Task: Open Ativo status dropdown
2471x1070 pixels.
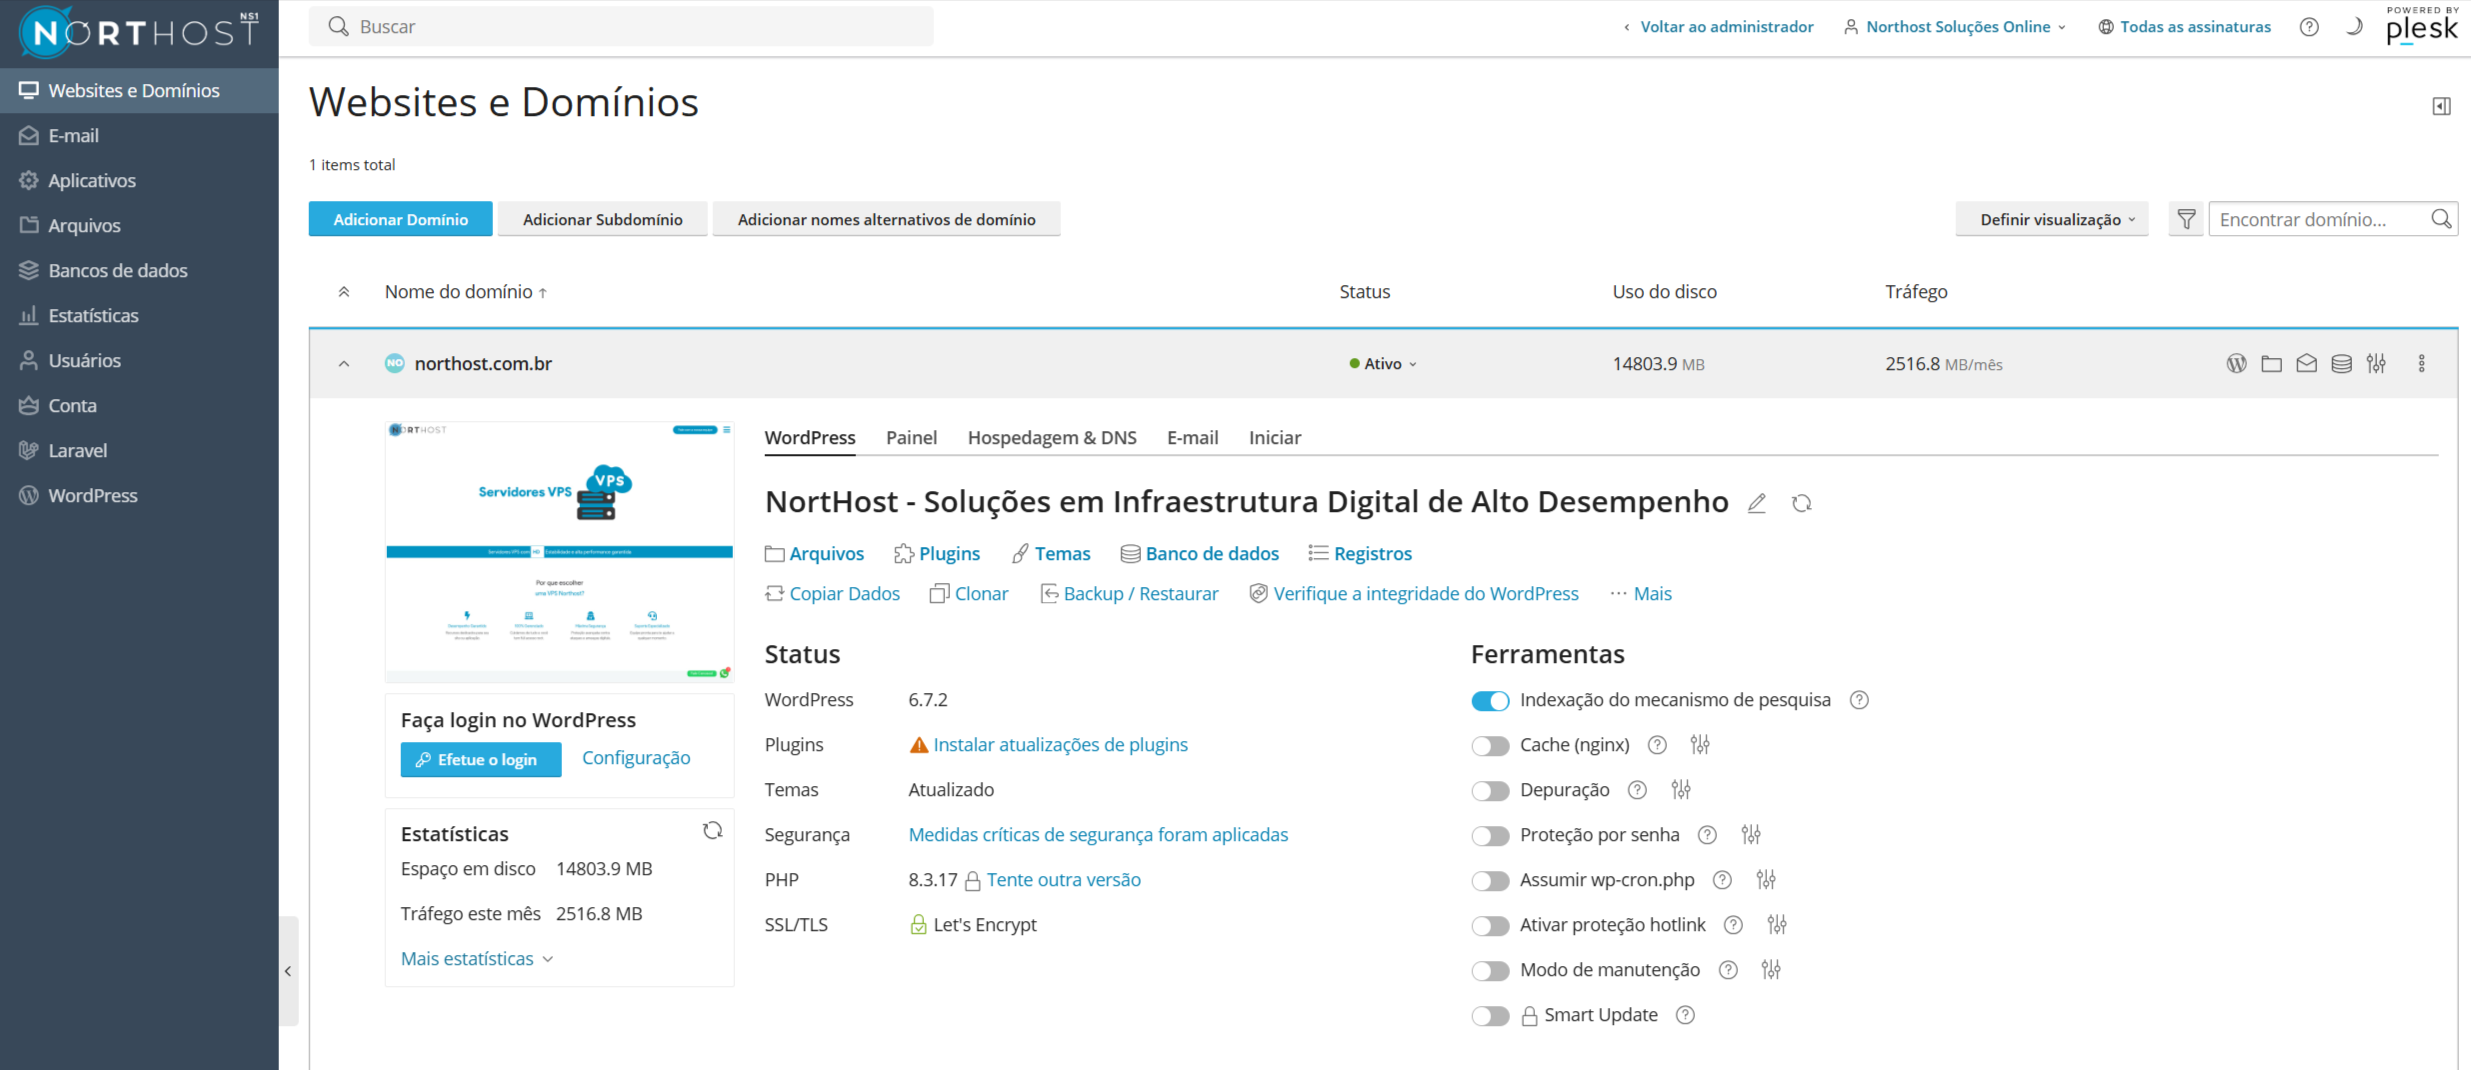Action: coord(1383,364)
